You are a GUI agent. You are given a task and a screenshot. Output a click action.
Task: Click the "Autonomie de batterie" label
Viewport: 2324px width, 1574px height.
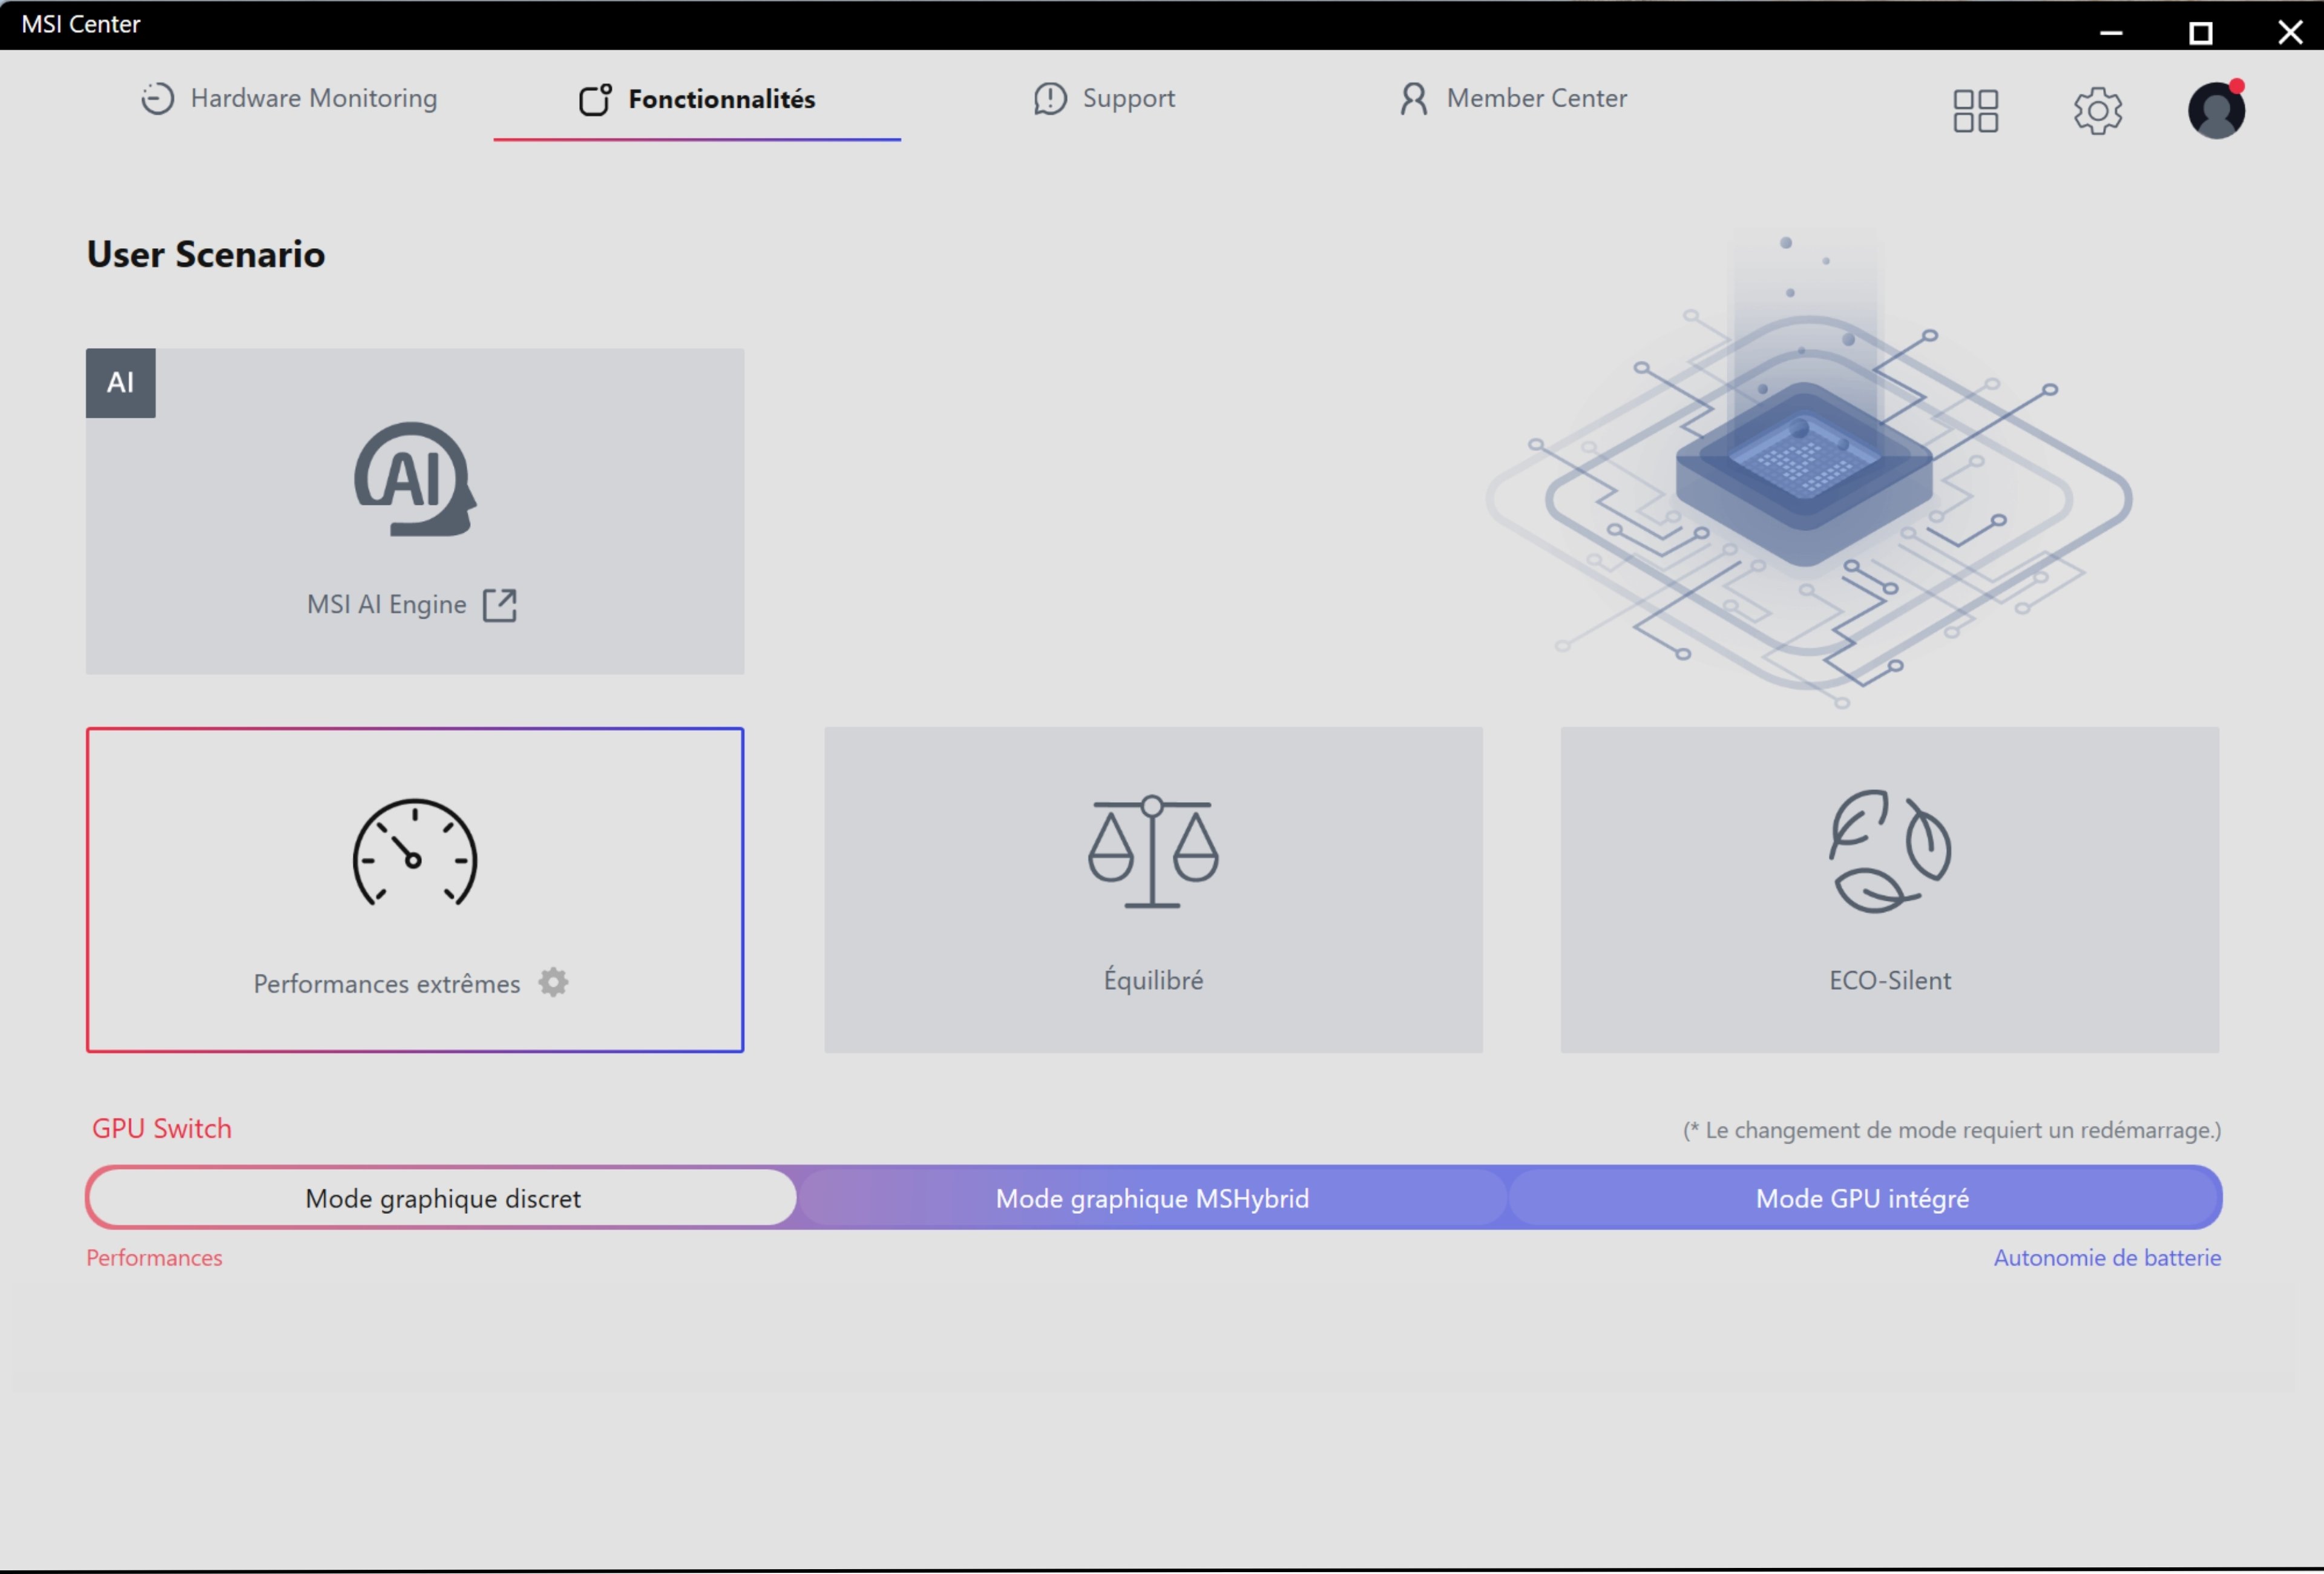[x=2107, y=1258]
